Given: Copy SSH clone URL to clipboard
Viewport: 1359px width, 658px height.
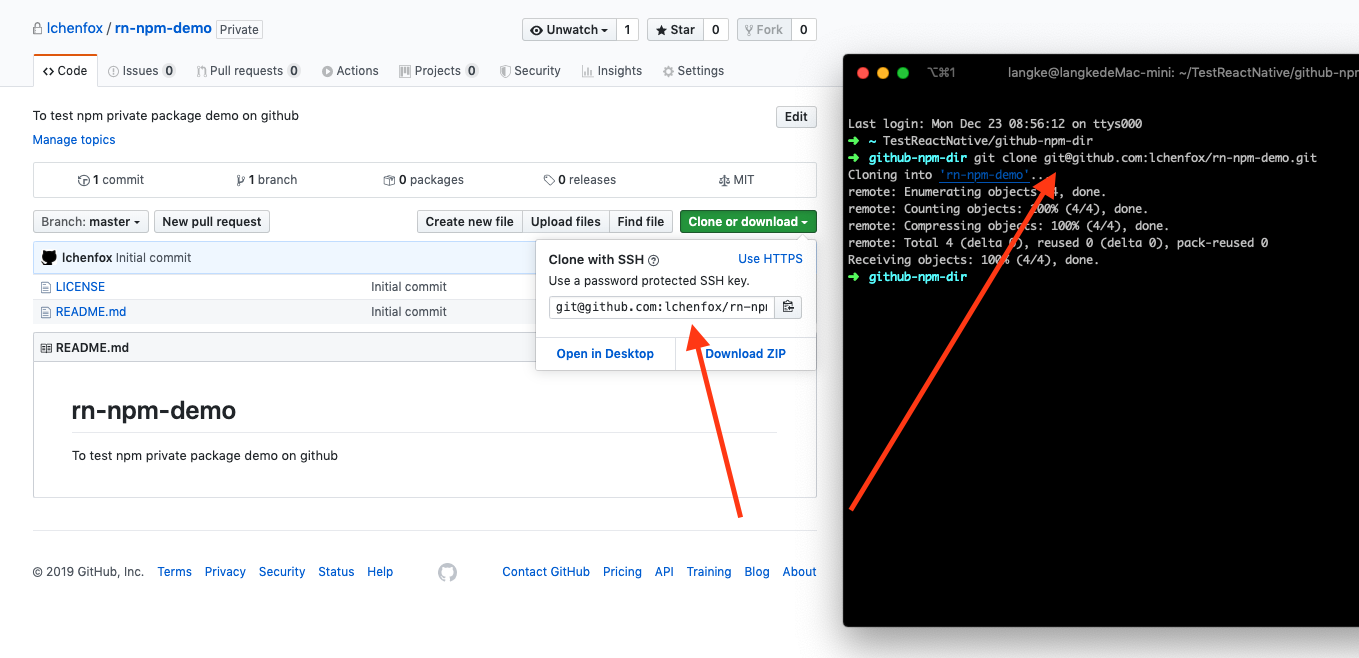Looking at the screenshot, I should tap(788, 307).
